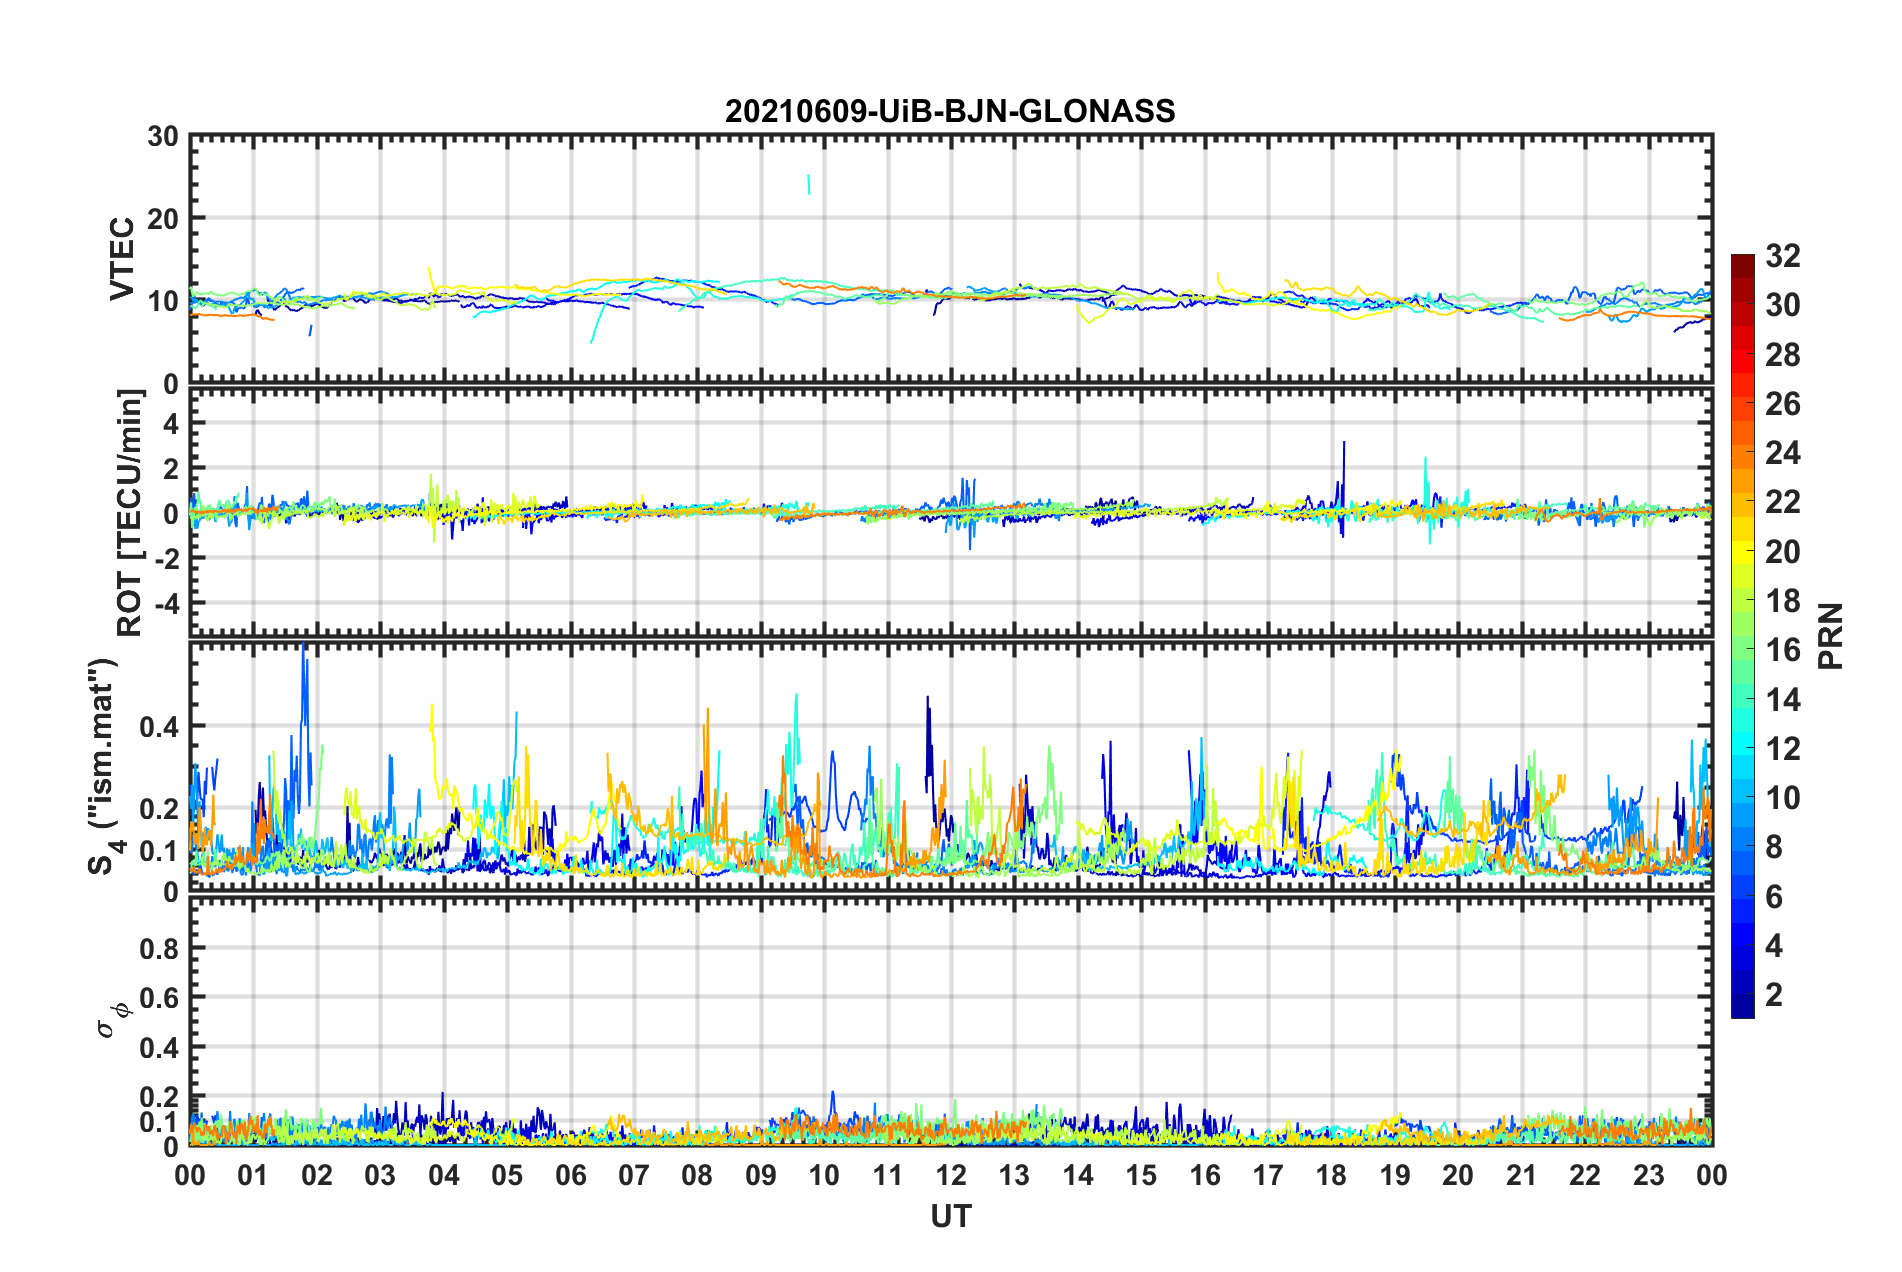This screenshot has width=1902, height=1272.
Task: Click colorbar tick label 12
Action: [1782, 749]
